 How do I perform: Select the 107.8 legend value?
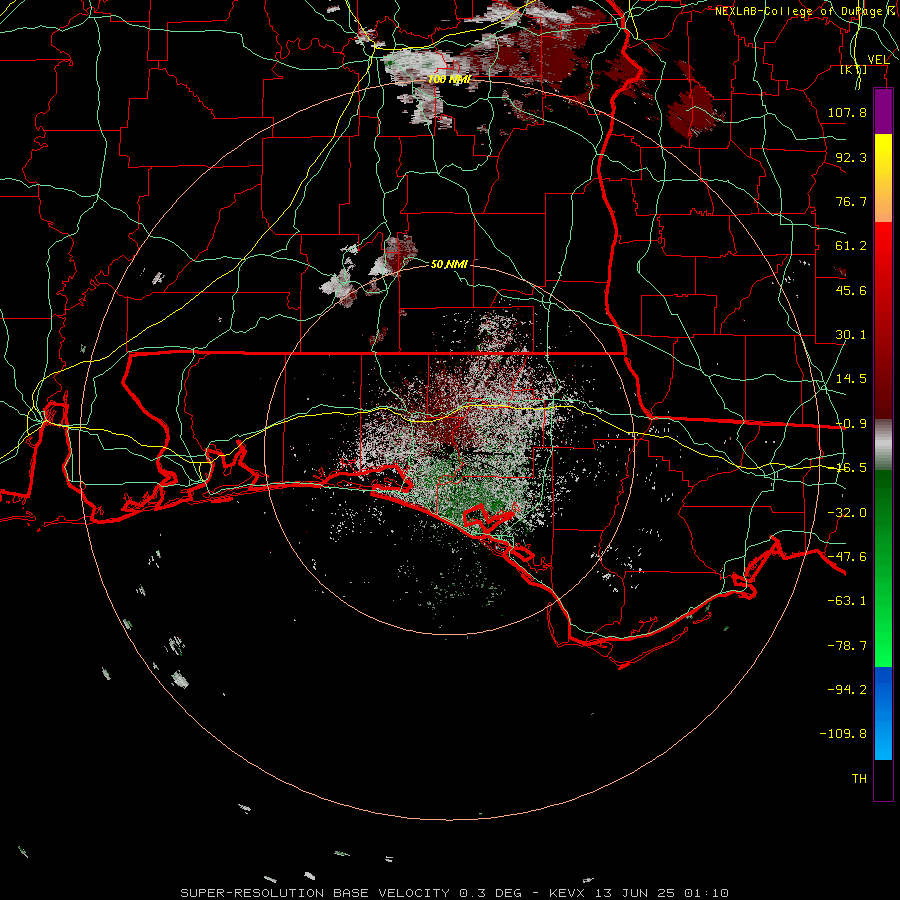[x=847, y=112]
